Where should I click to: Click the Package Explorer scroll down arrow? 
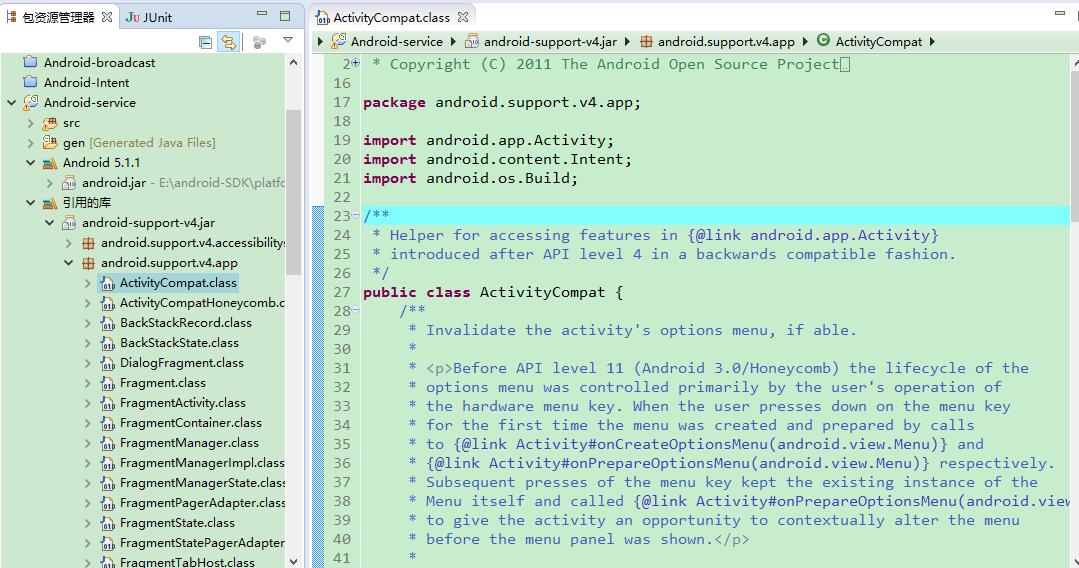click(294, 561)
